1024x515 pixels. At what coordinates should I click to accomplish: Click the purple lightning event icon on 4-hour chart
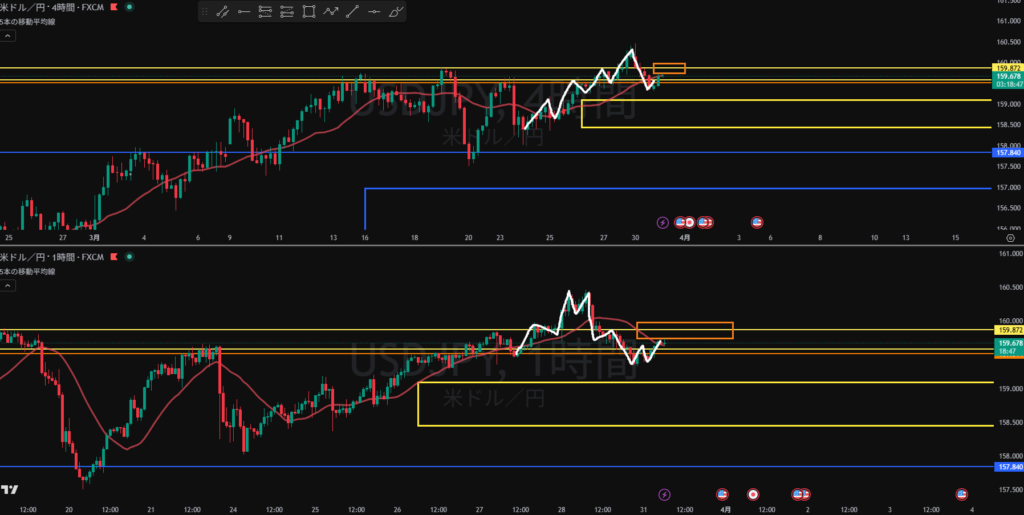662,222
